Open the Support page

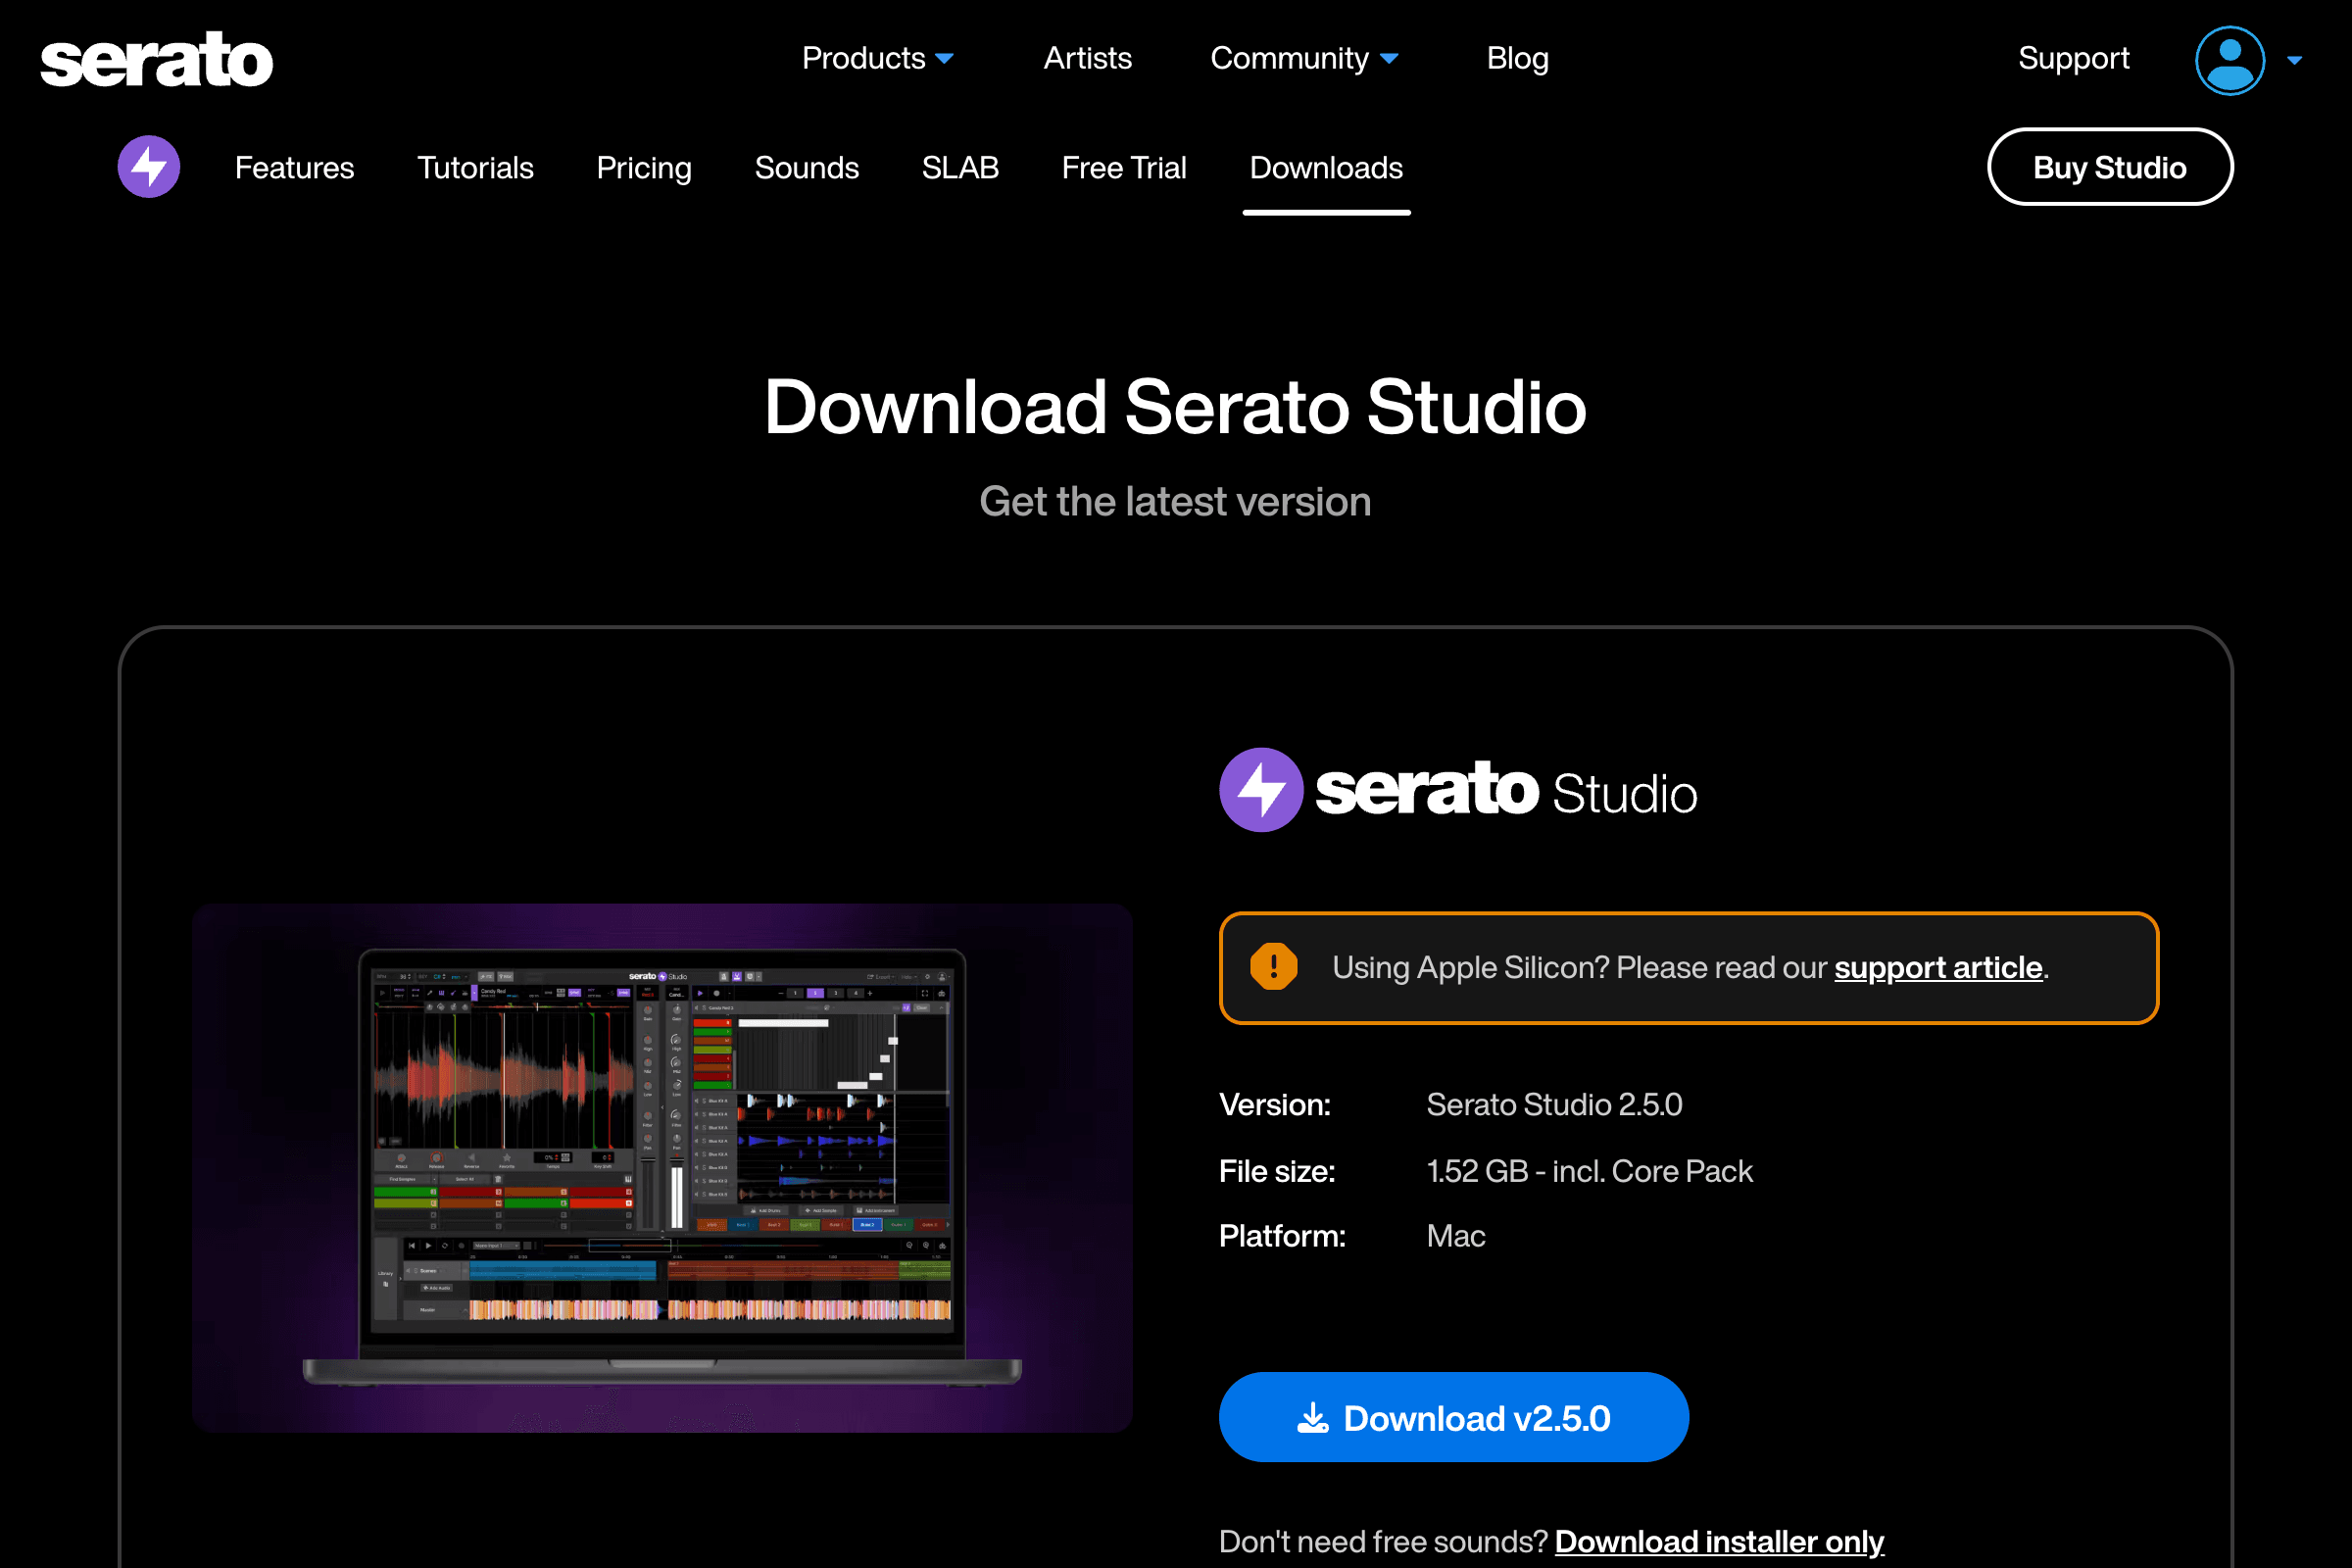pyautogui.click(x=2073, y=58)
